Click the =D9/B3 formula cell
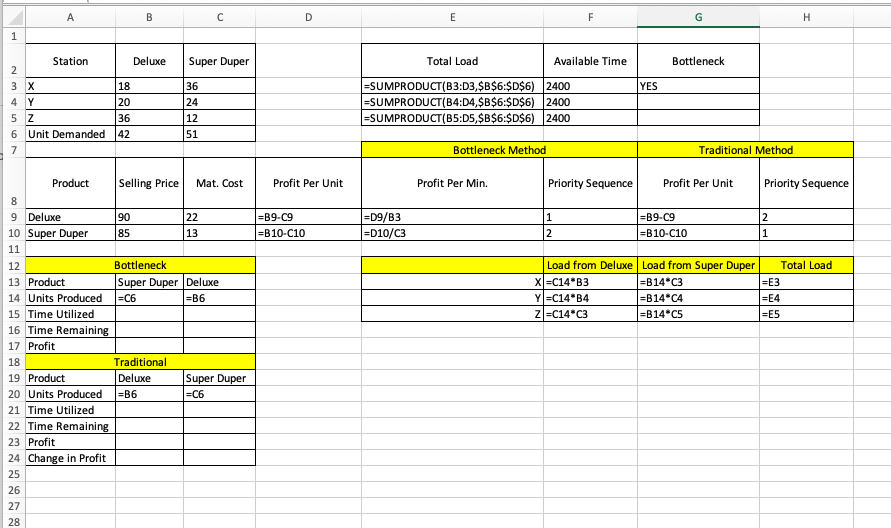Viewport: 891px width, 528px height. [x=452, y=217]
